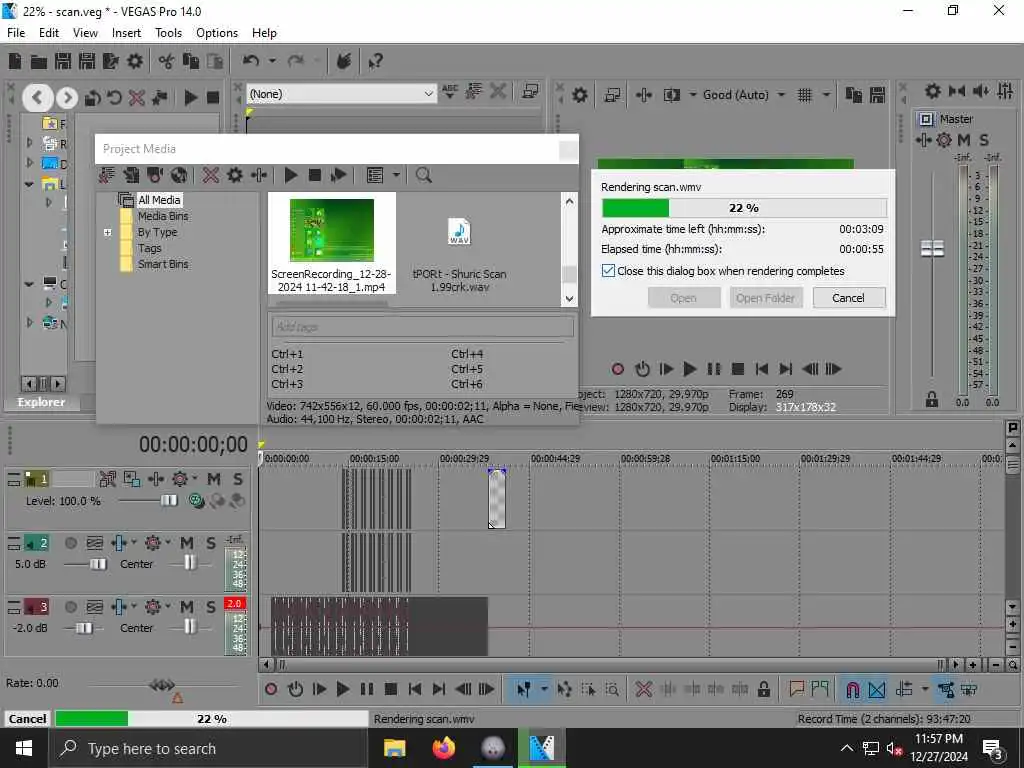Select All Media in Project Media tree
Viewport: 1024px width, 768px height.
(159, 200)
